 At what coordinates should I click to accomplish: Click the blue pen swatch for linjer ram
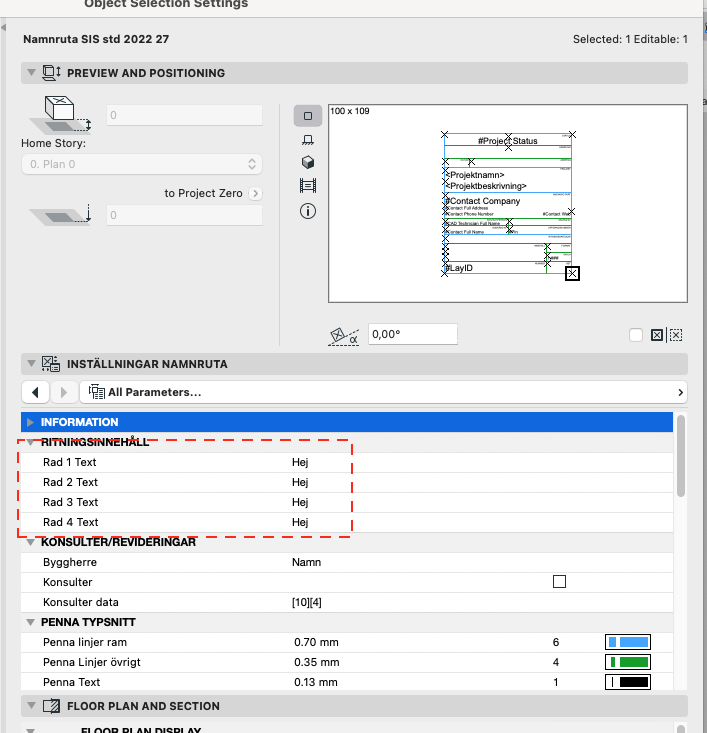point(628,642)
